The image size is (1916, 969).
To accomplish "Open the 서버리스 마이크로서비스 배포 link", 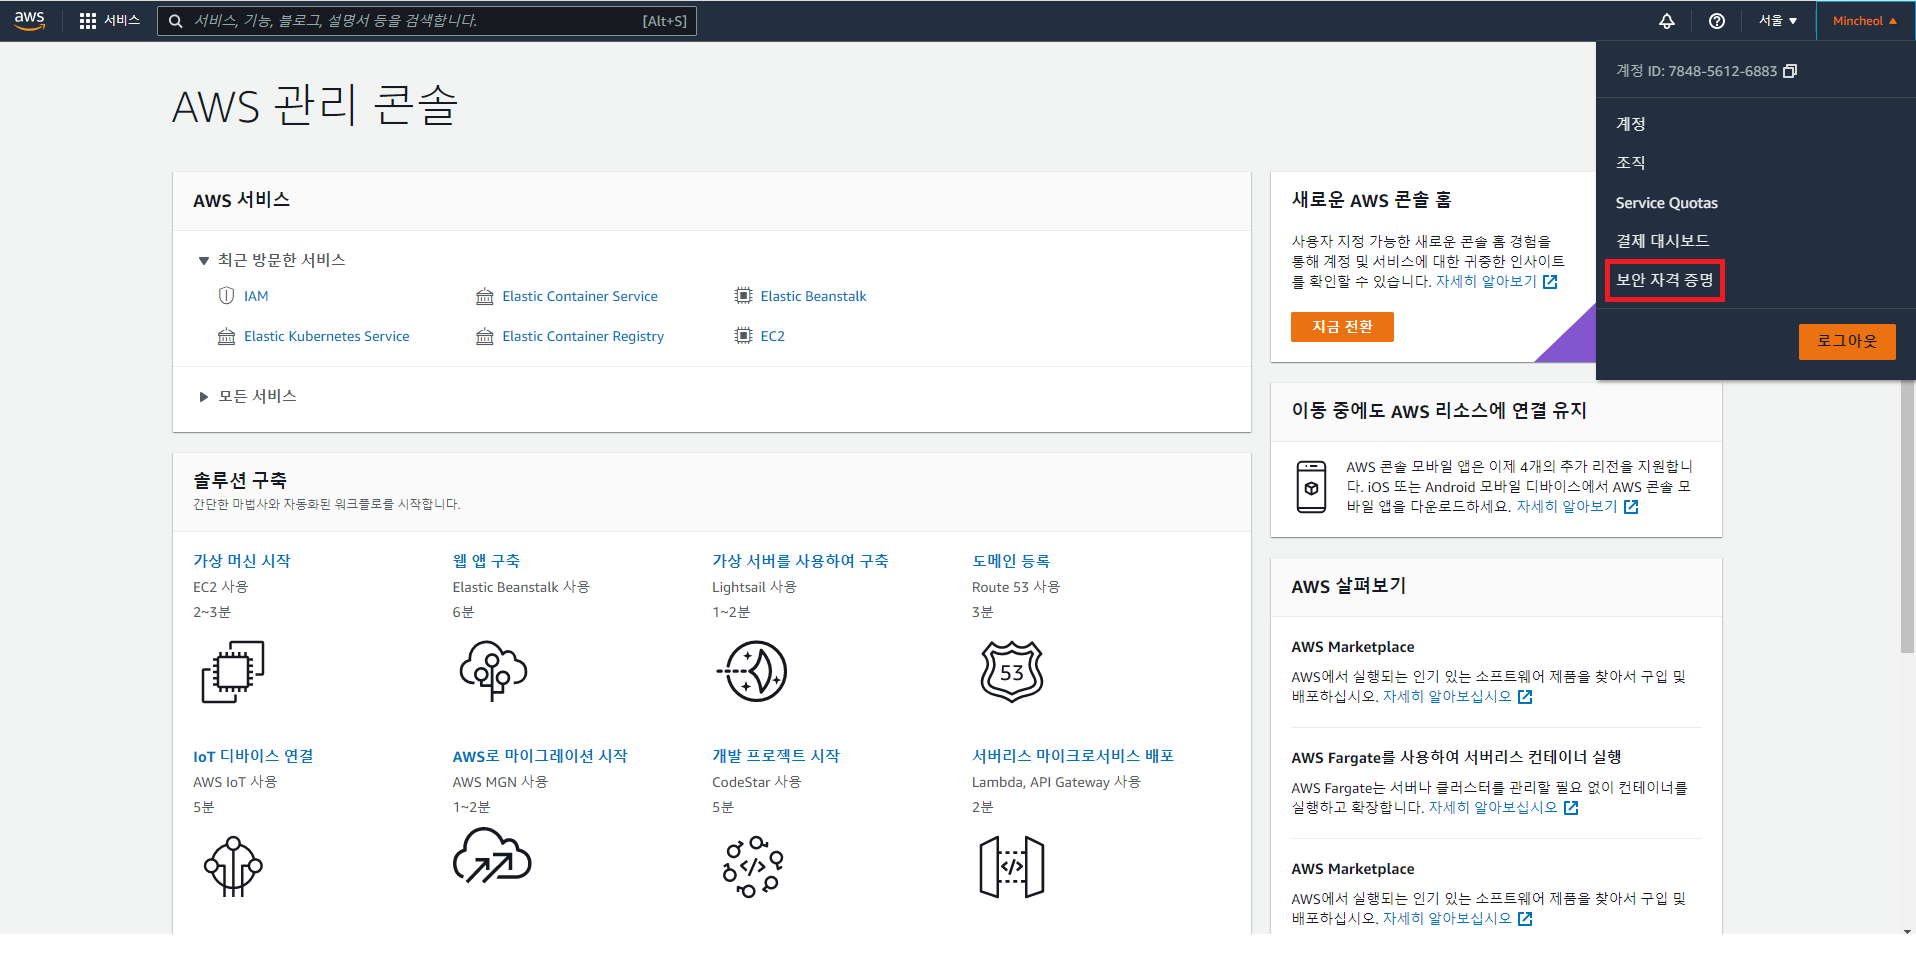I will pyautogui.click(x=1073, y=756).
